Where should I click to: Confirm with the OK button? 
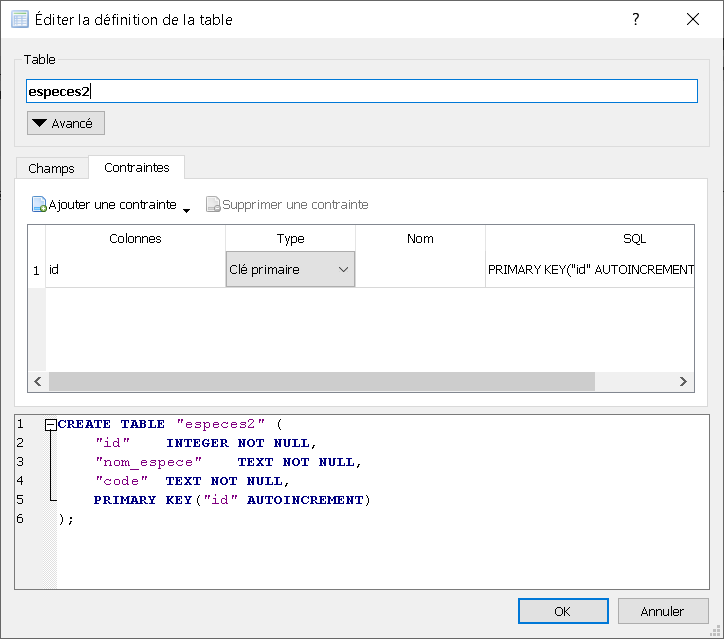[x=563, y=611]
